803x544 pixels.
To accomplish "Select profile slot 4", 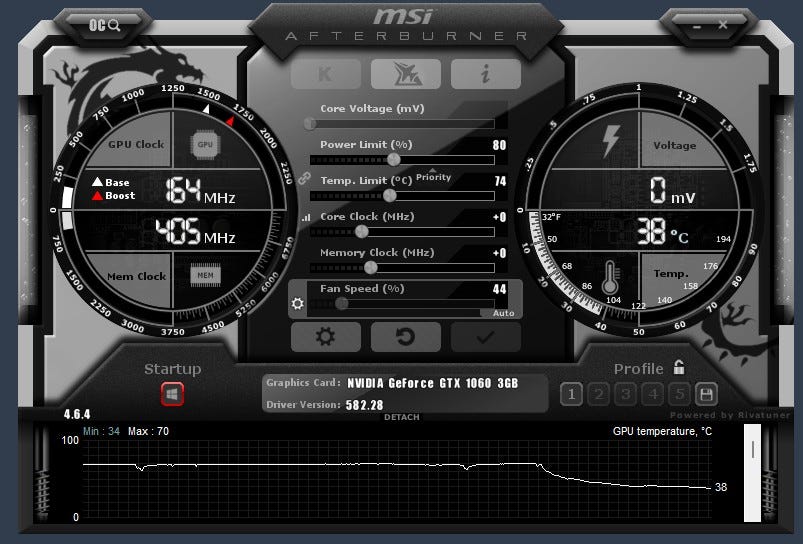I will 653,394.
